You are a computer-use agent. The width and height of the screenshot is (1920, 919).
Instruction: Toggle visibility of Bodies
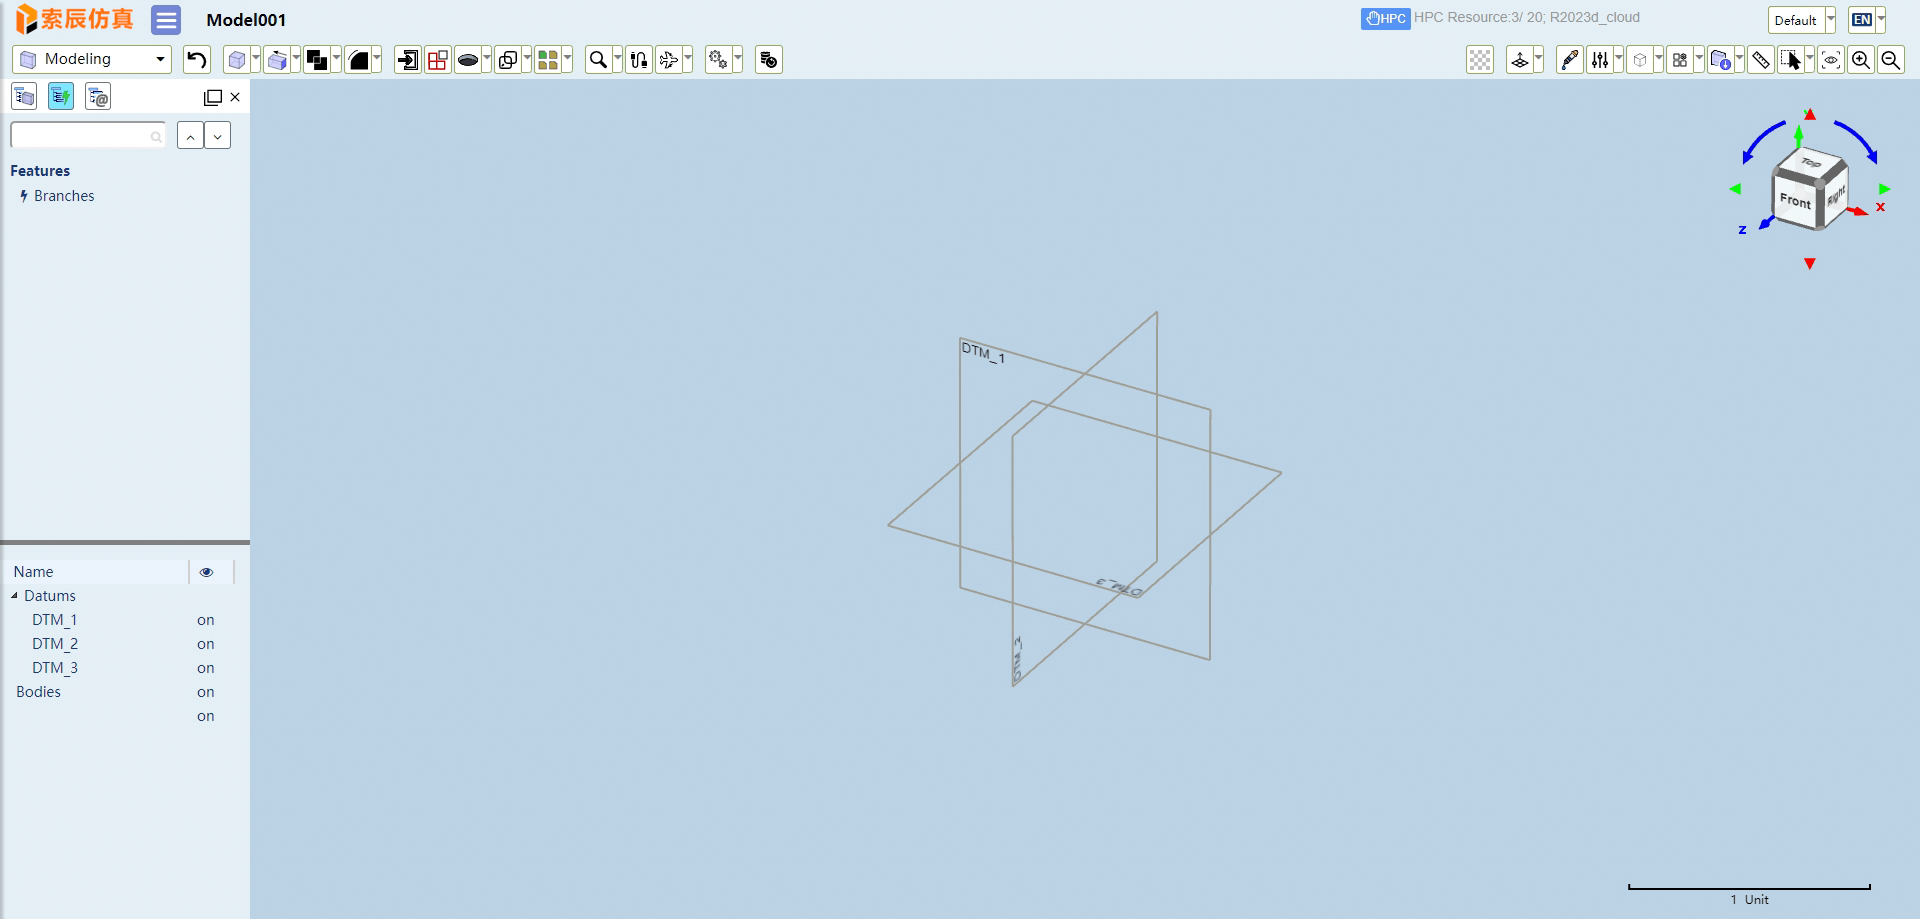point(206,692)
